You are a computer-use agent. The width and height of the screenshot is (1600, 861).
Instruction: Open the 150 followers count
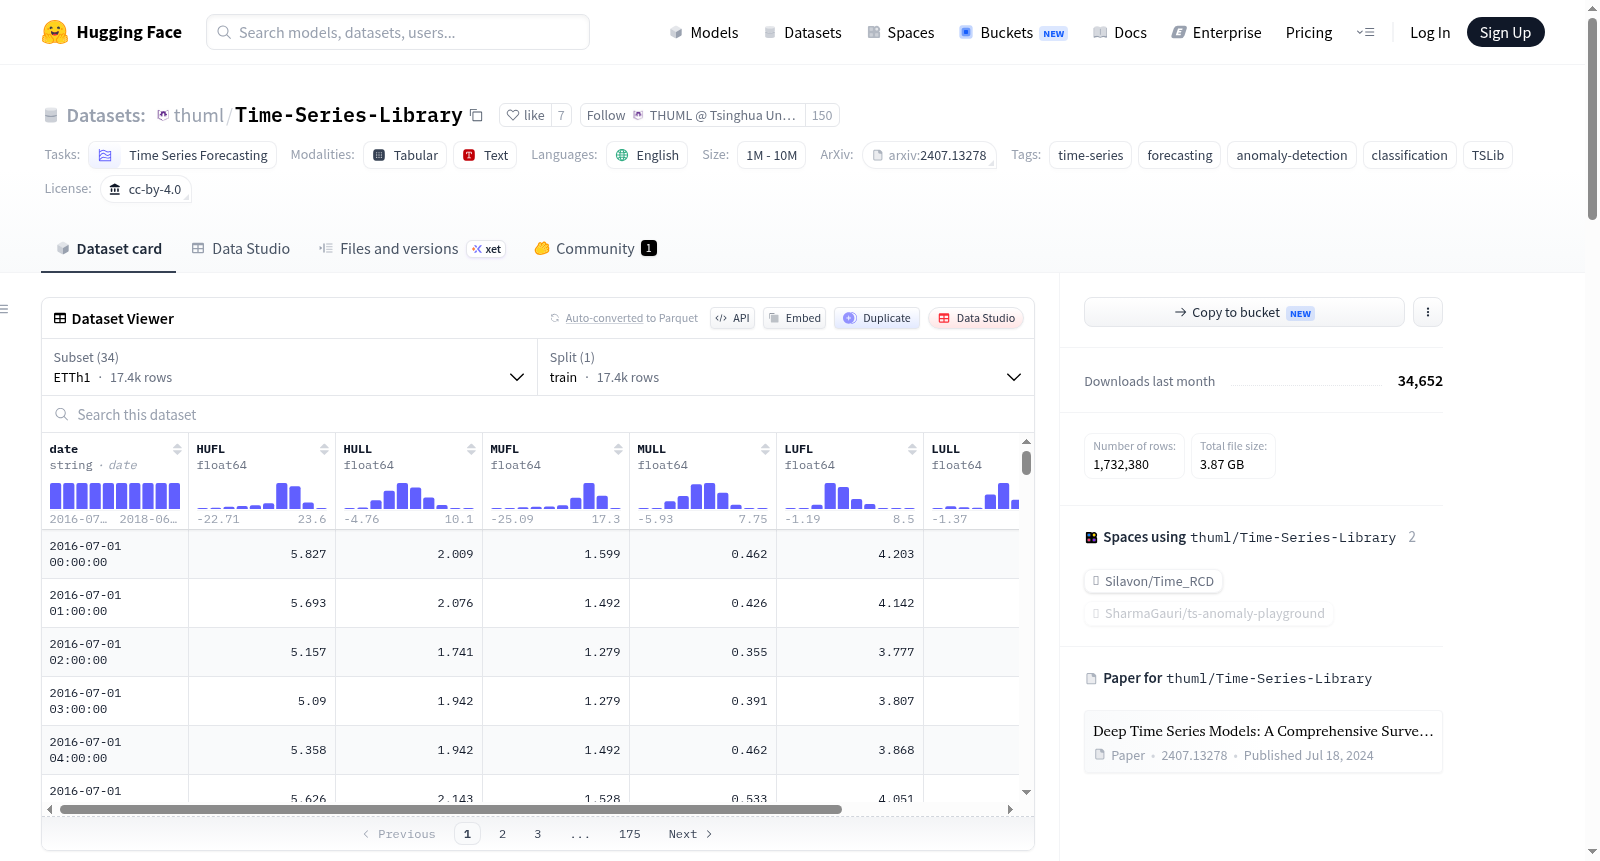coord(822,115)
